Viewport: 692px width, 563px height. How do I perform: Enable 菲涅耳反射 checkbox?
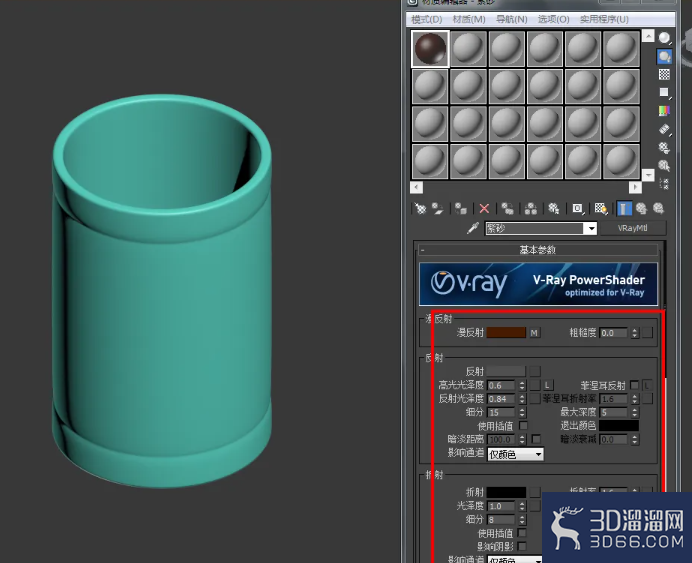(634, 385)
